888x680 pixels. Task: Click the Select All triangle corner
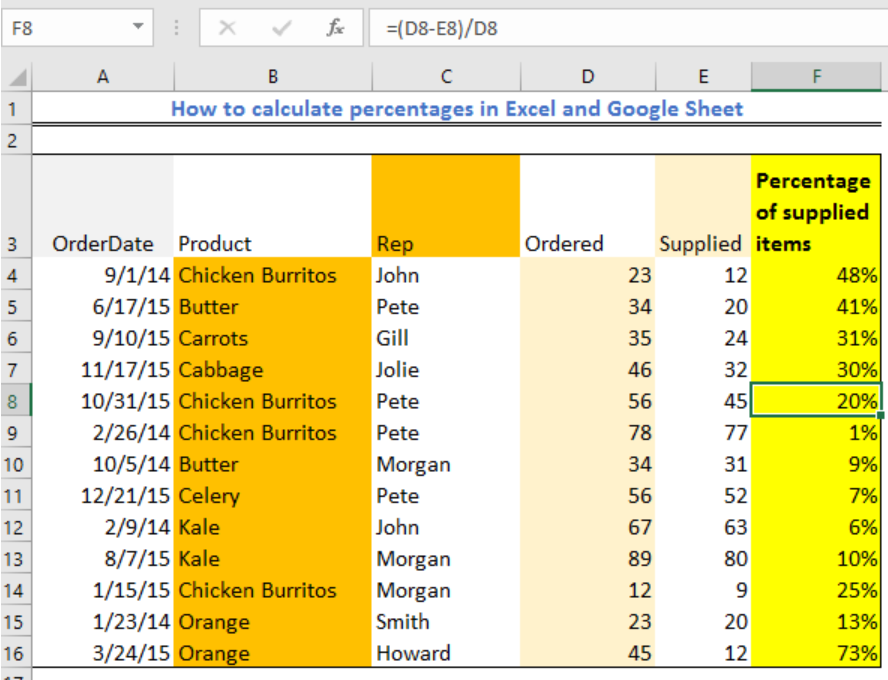tap(18, 76)
